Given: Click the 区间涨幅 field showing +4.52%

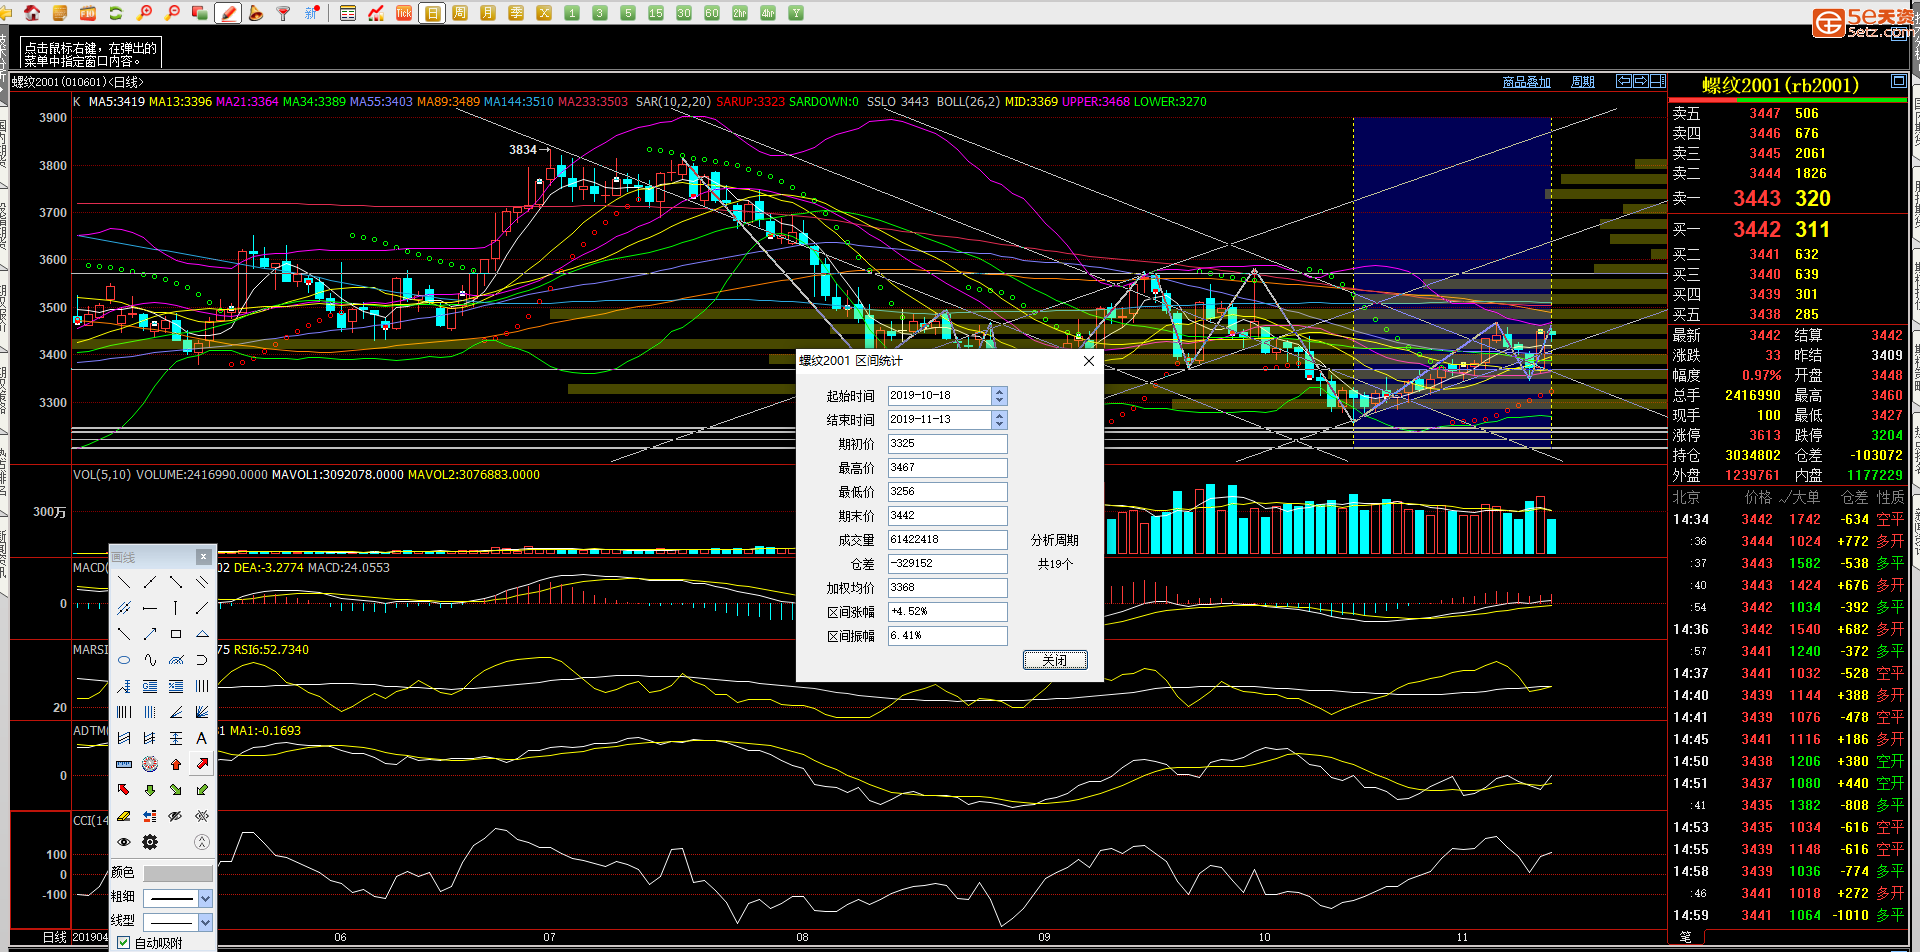Looking at the screenshot, I should [x=947, y=612].
